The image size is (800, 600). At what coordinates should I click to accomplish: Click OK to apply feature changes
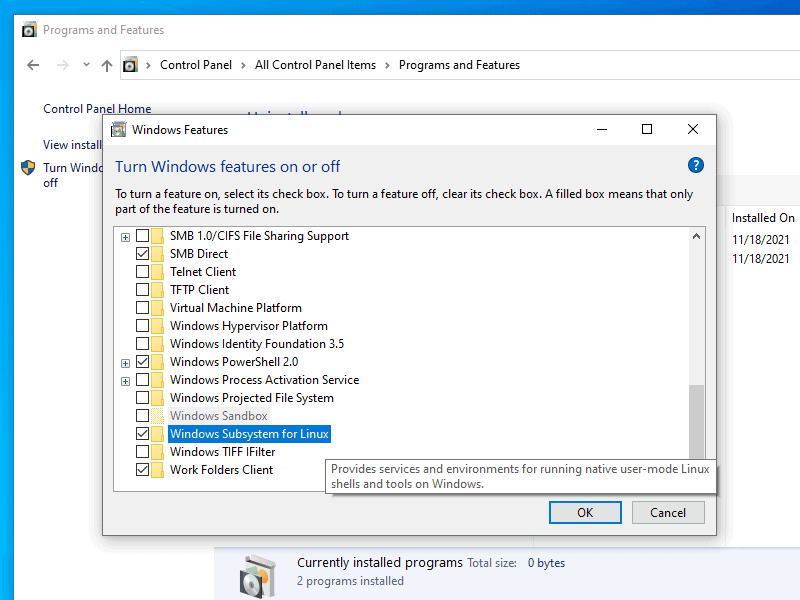(585, 512)
